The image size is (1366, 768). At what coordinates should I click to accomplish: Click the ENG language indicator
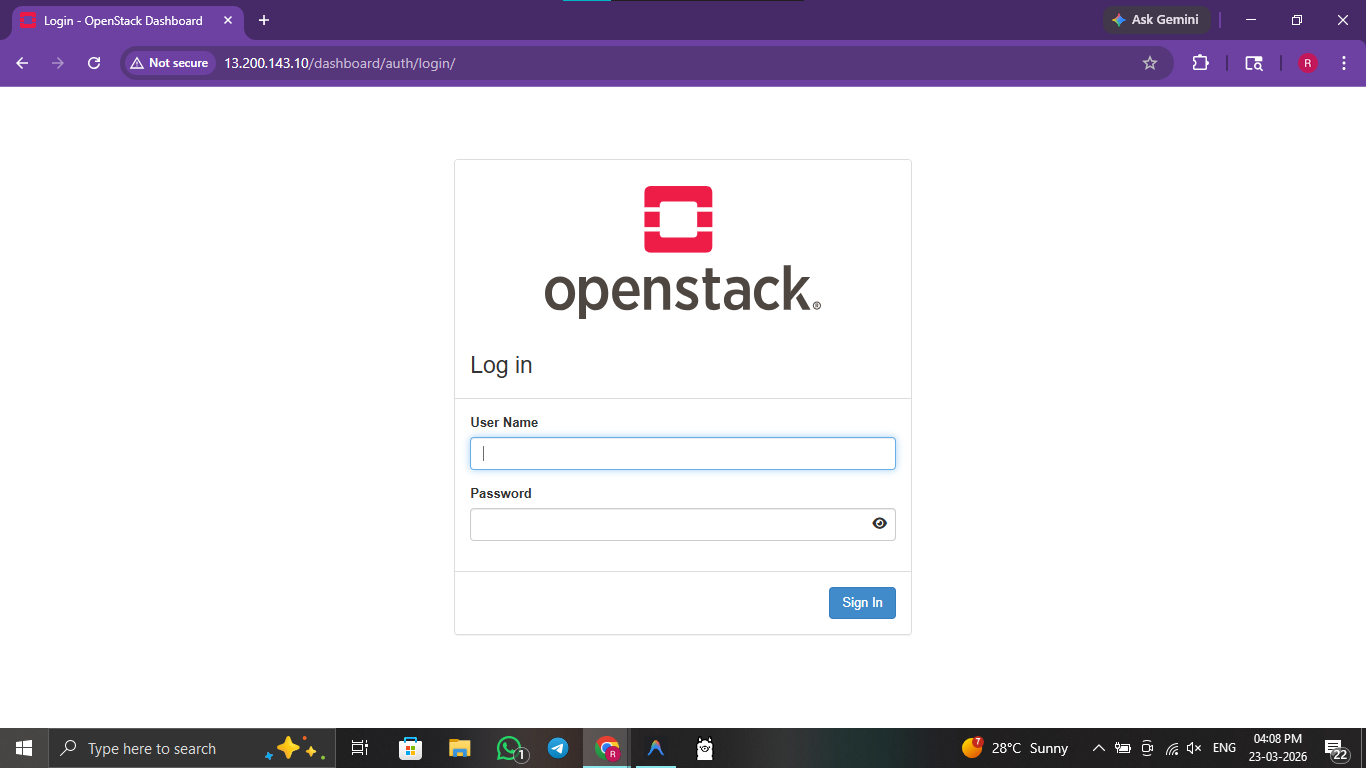pyautogui.click(x=1224, y=748)
